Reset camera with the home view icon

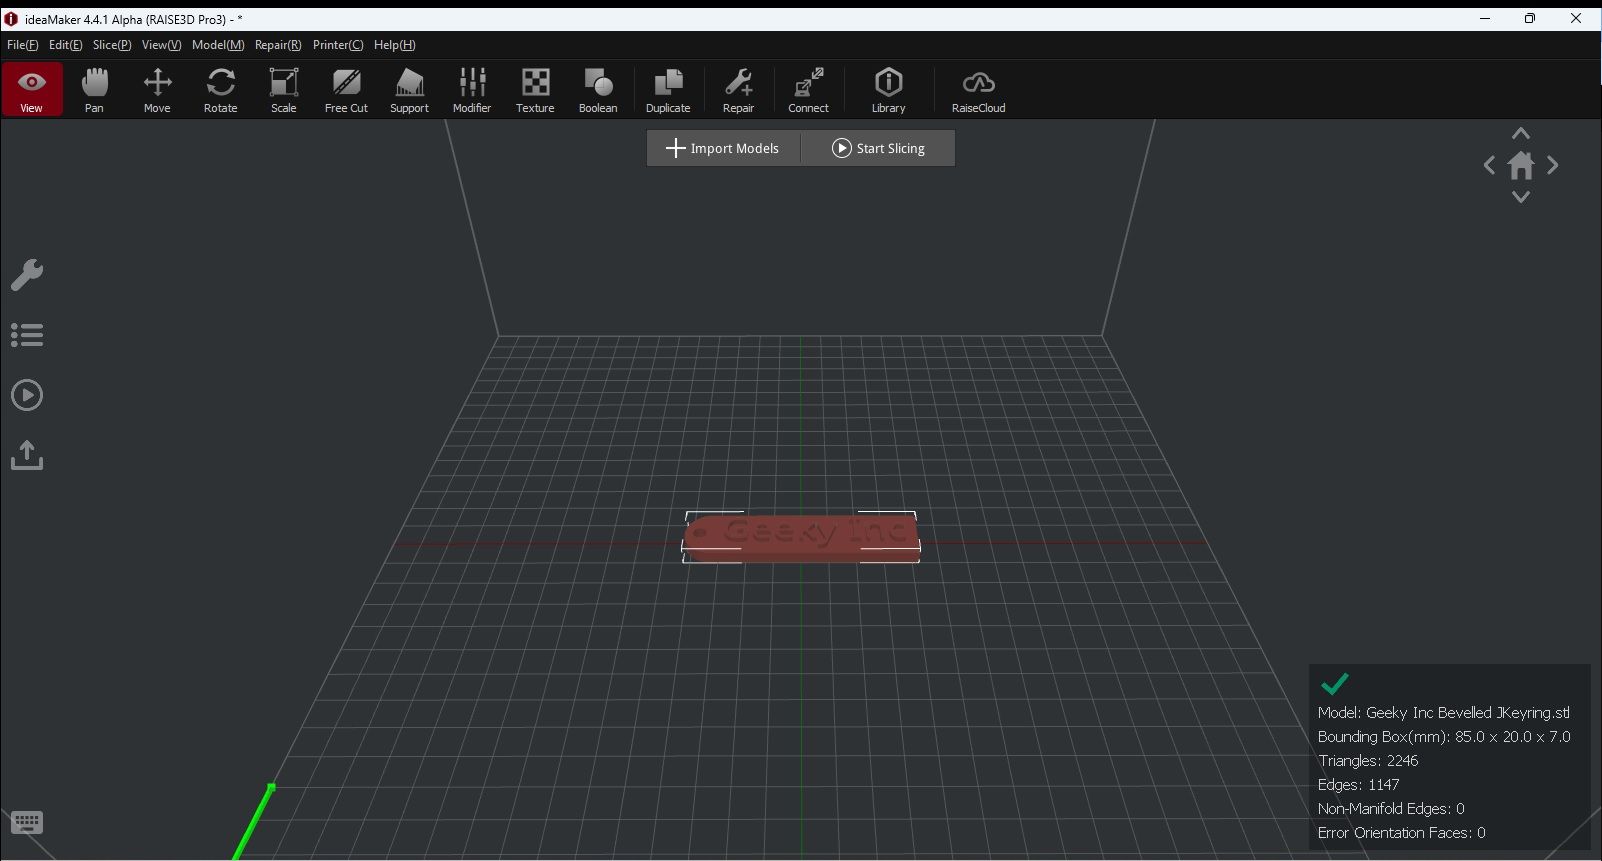click(1521, 165)
